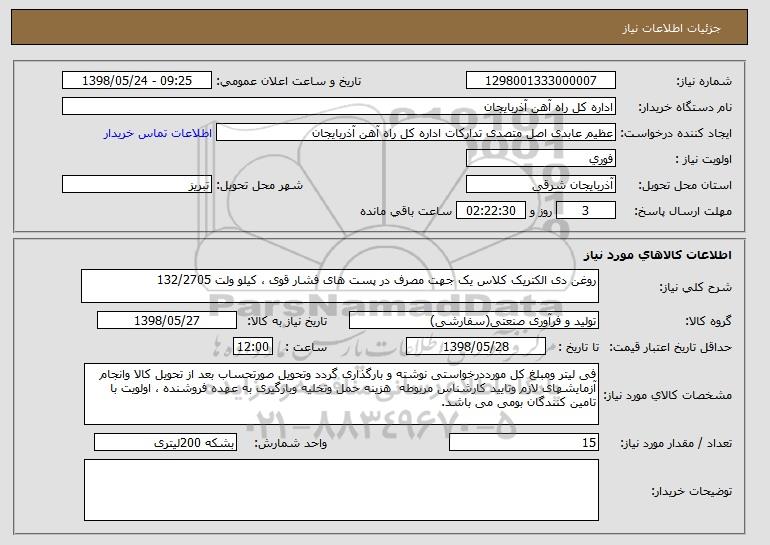This screenshot has height=545, width=770.
Task: Click the unit field بشکه 200لیتری
Action: click(x=165, y=442)
